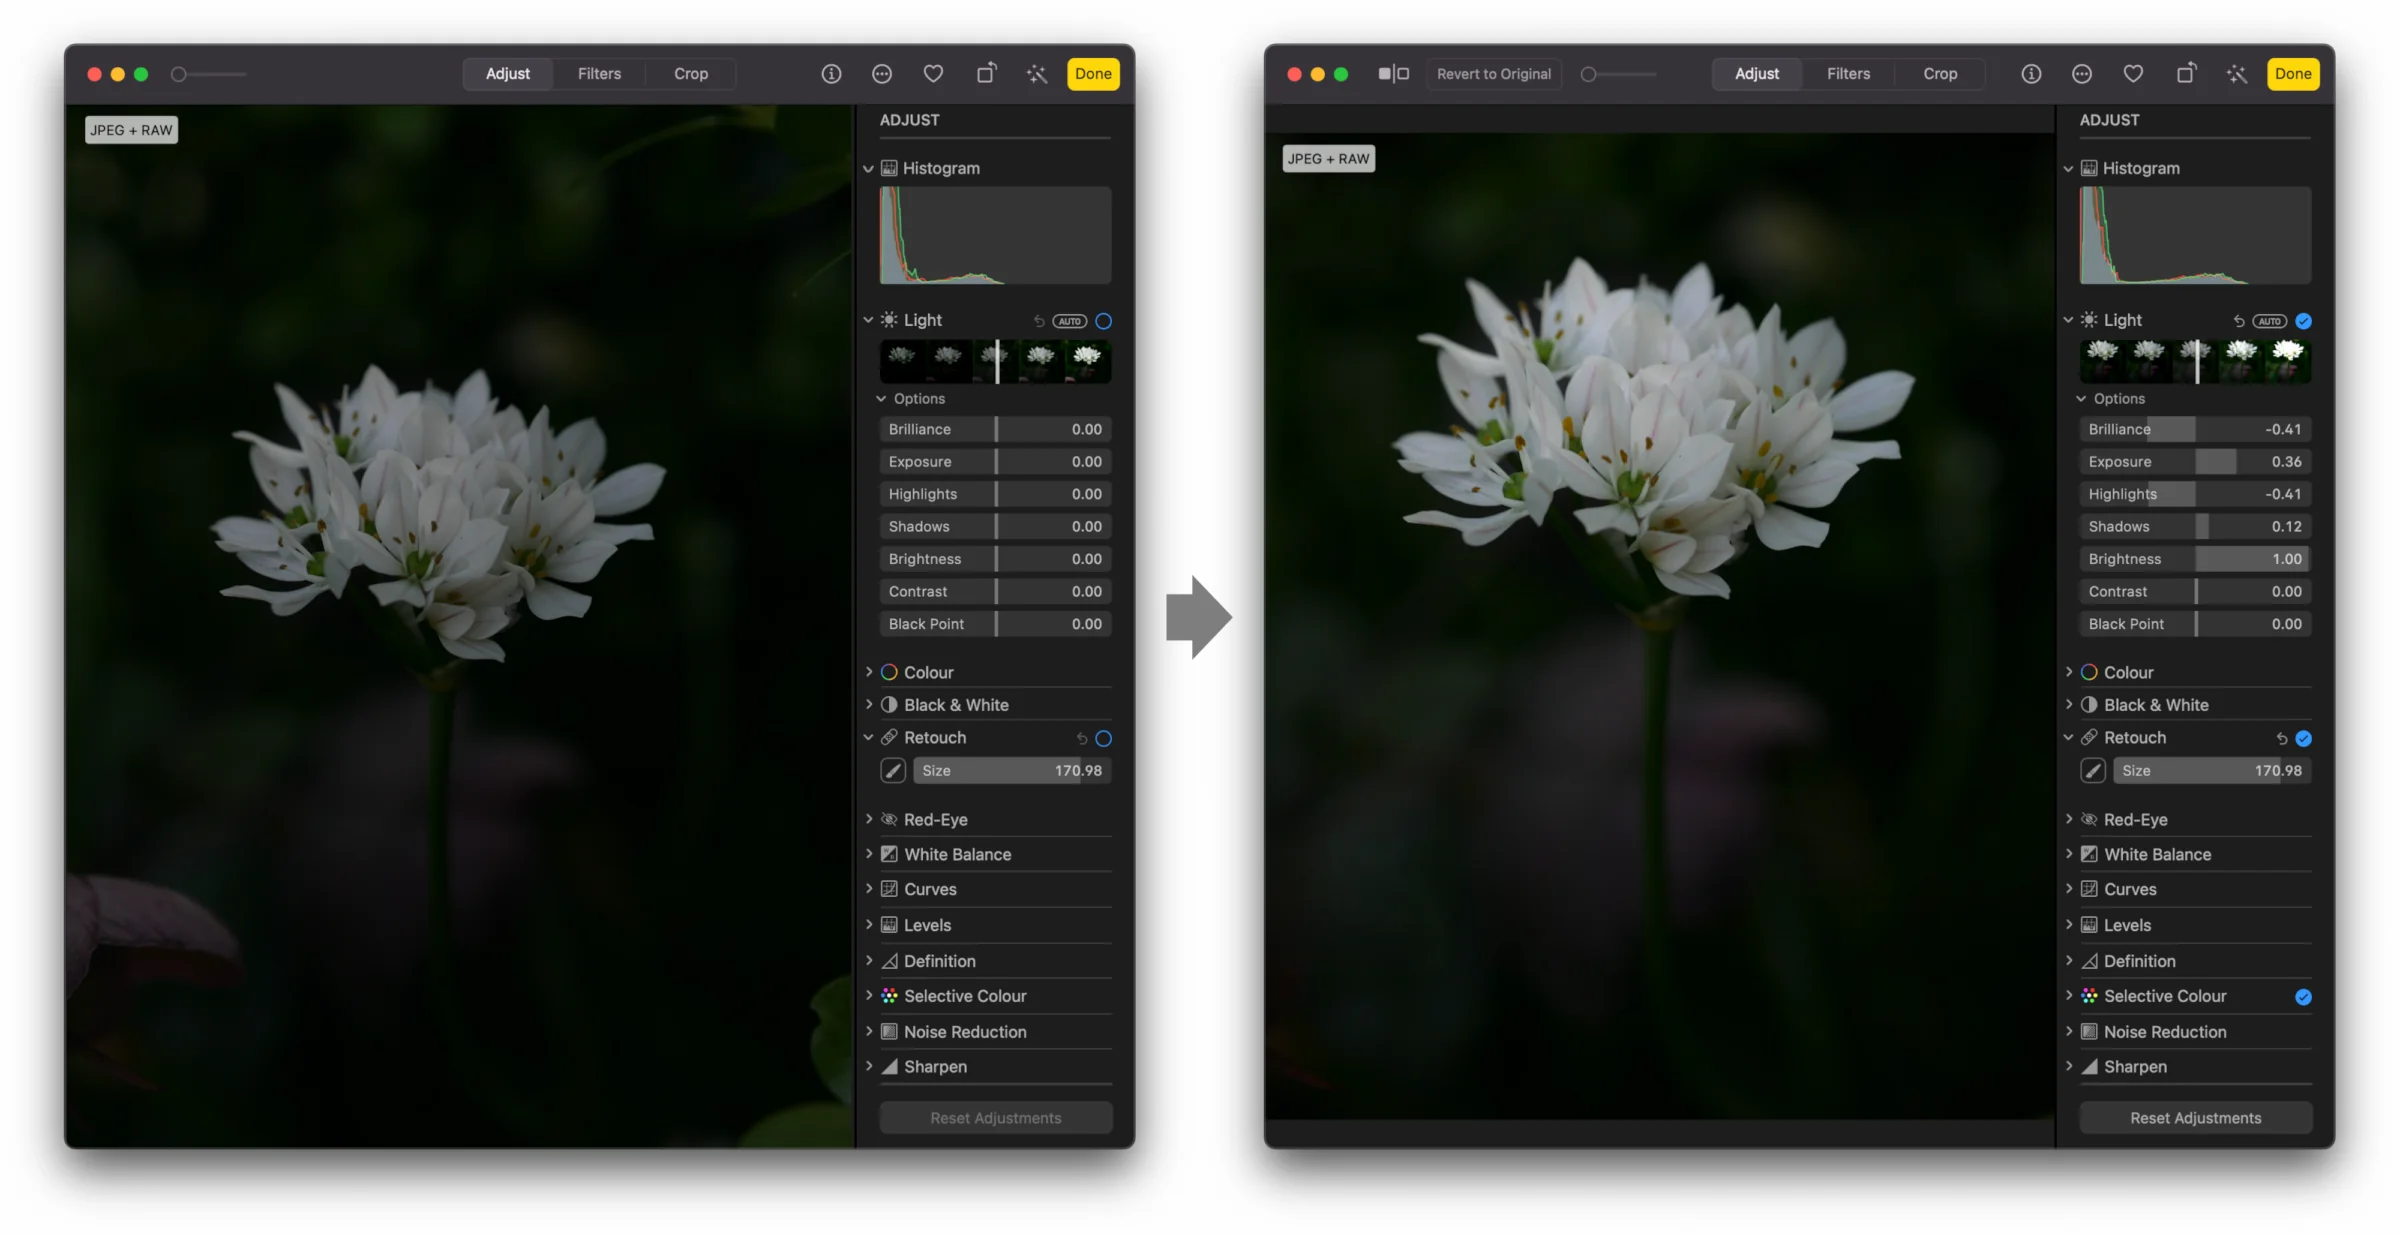Click Retouch undo arrow in left window
The image size is (2400, 1235).
tap(1082, 739)
